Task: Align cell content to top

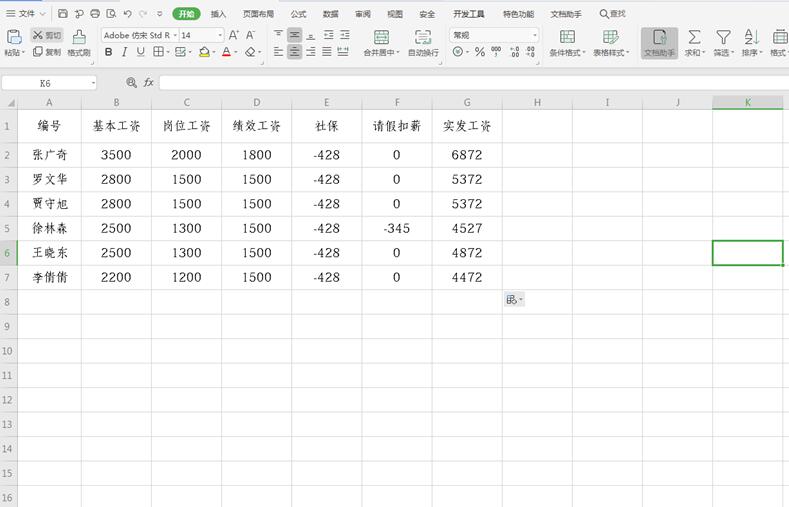Action: point(278,35)
